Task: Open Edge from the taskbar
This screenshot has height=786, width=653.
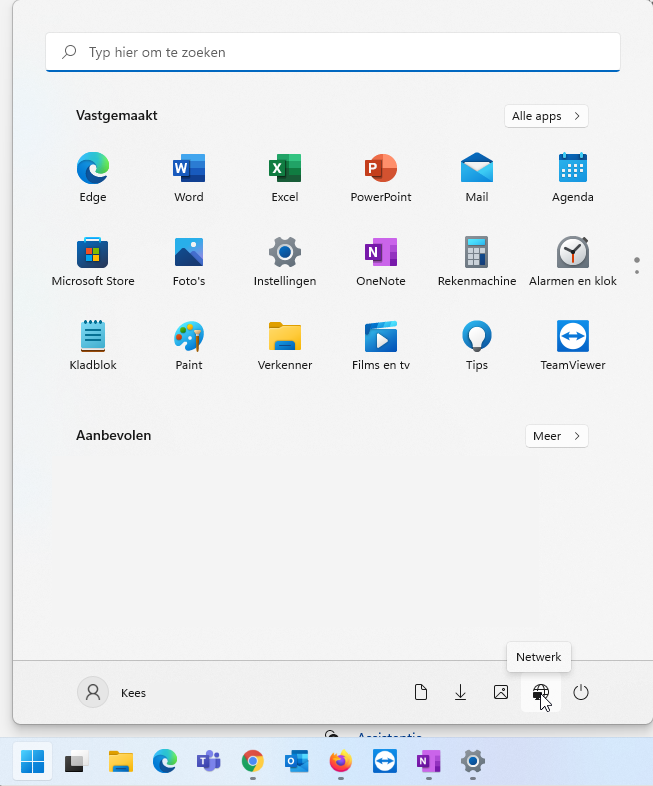Action: (165, 761)
